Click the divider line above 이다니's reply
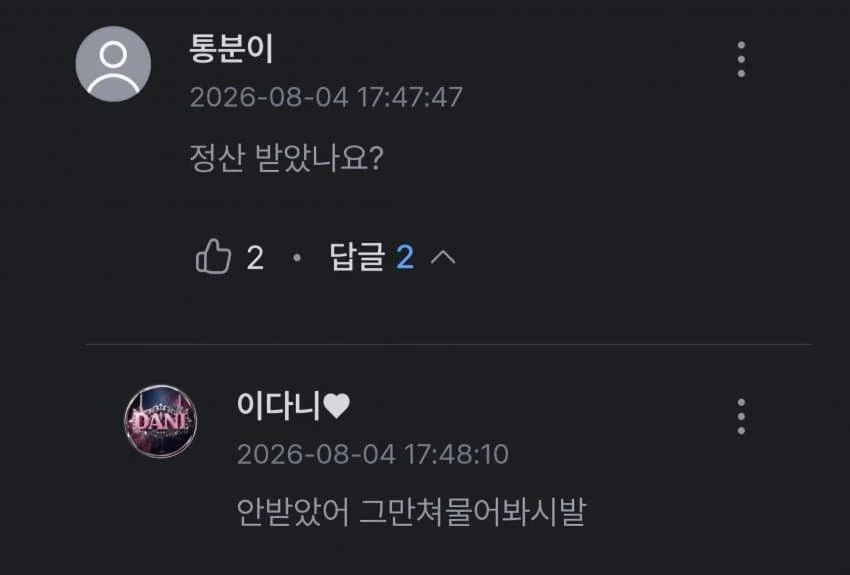The image size is (850, 575). pos(448,345)
